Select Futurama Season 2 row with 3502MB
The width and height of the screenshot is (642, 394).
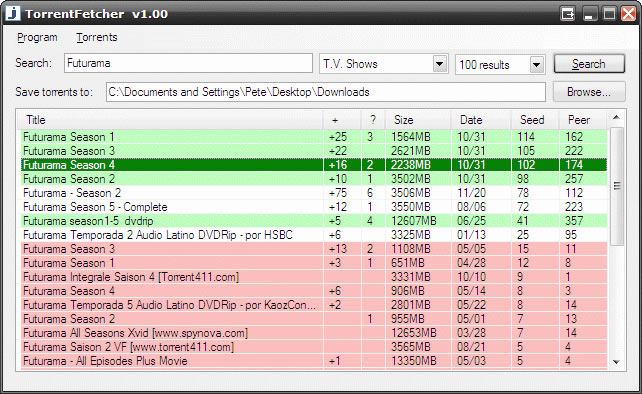314,179
